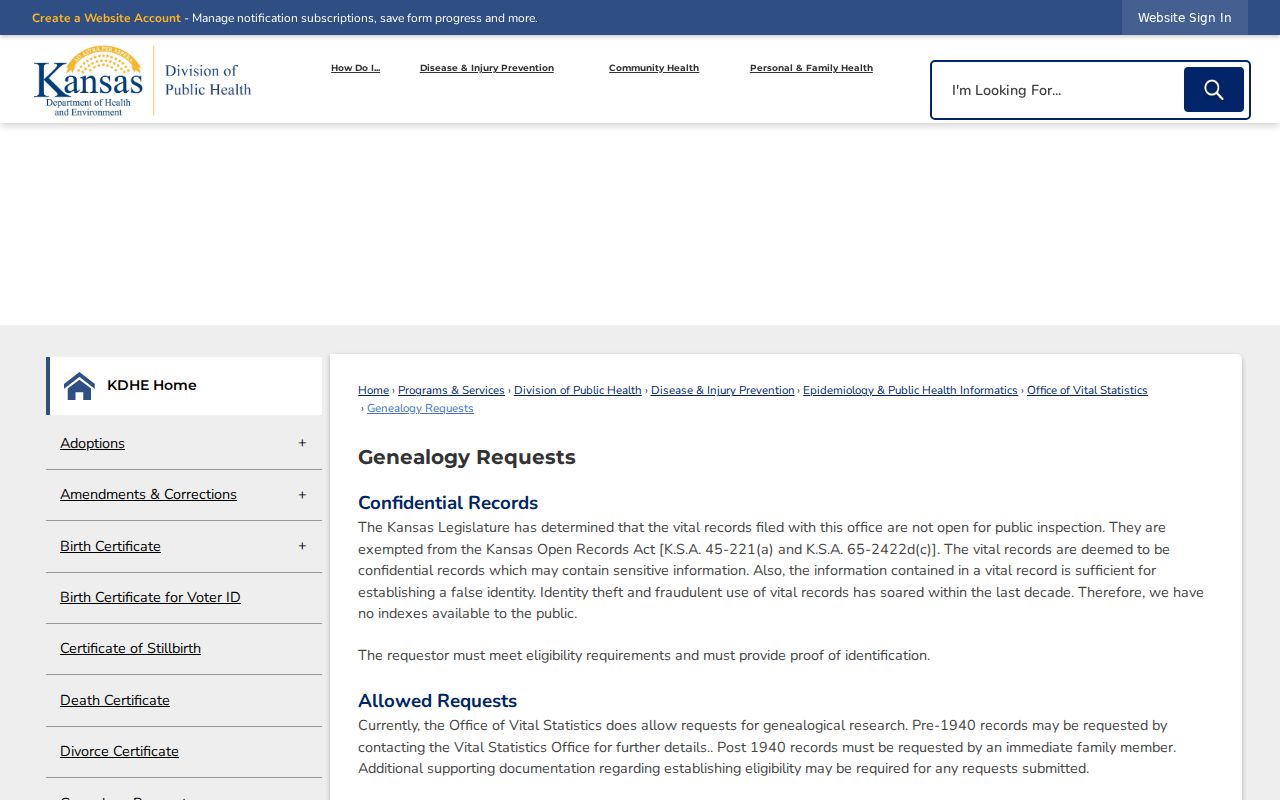The width and height of the screenshot is (1280, 800).
Task: Expand the Birth Certificate plus sign
Action: point(302,546)
